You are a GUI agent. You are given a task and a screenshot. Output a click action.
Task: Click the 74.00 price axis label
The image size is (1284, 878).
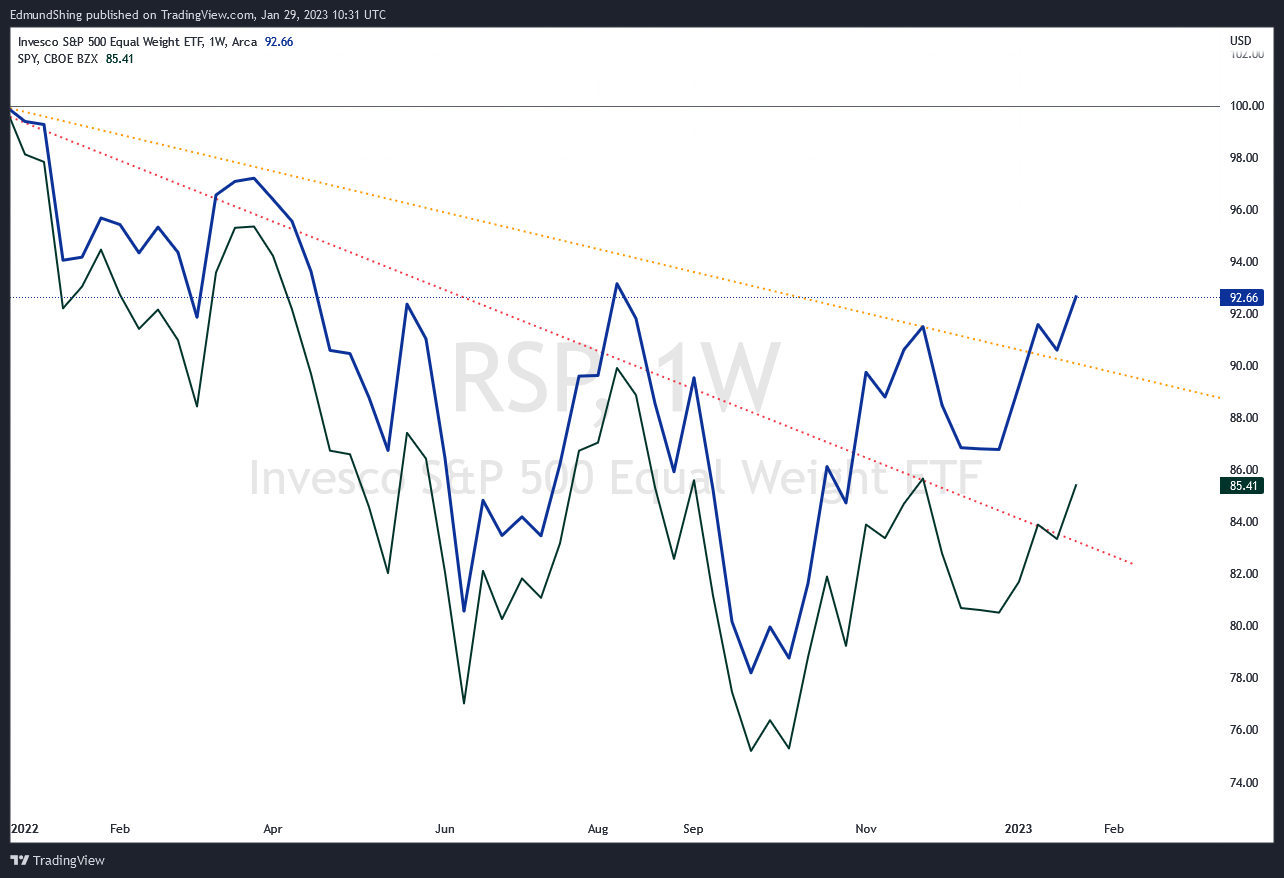1245,782
